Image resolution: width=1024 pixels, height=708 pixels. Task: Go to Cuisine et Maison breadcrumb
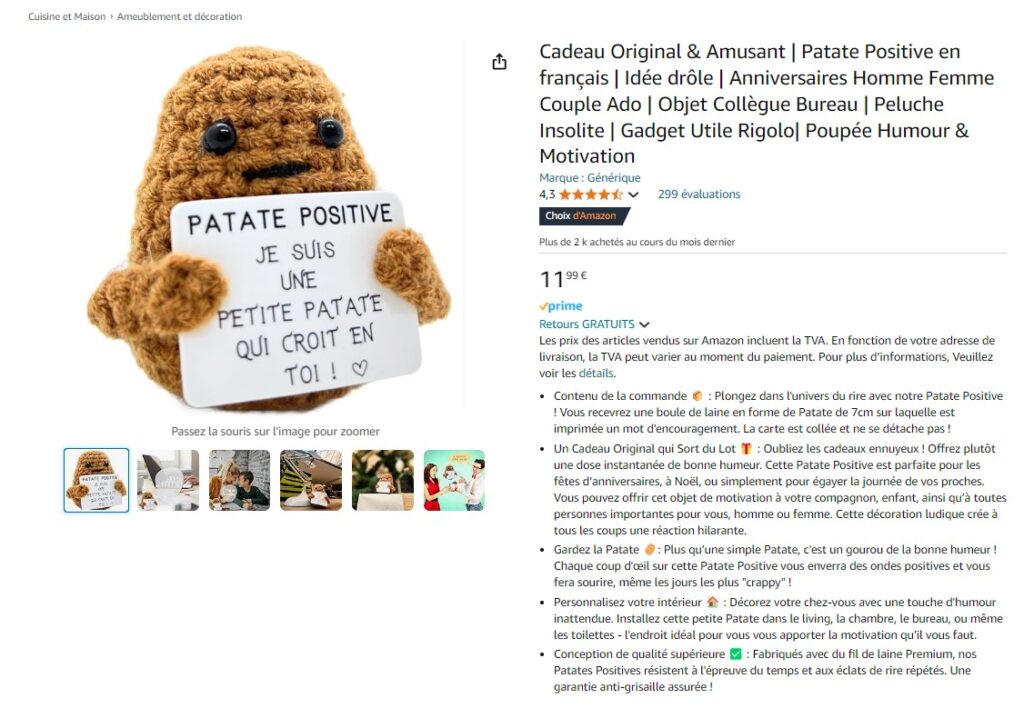67,16
